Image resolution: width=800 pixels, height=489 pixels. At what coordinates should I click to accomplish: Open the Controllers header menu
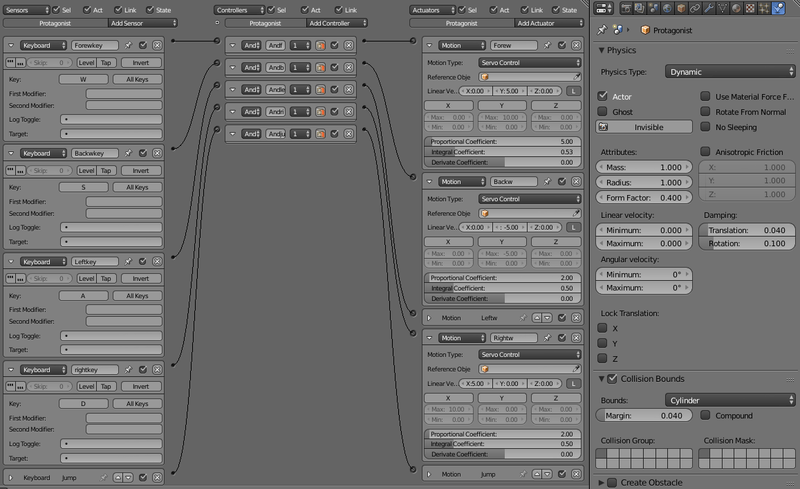pyautogui.click(x=239, y=10)
